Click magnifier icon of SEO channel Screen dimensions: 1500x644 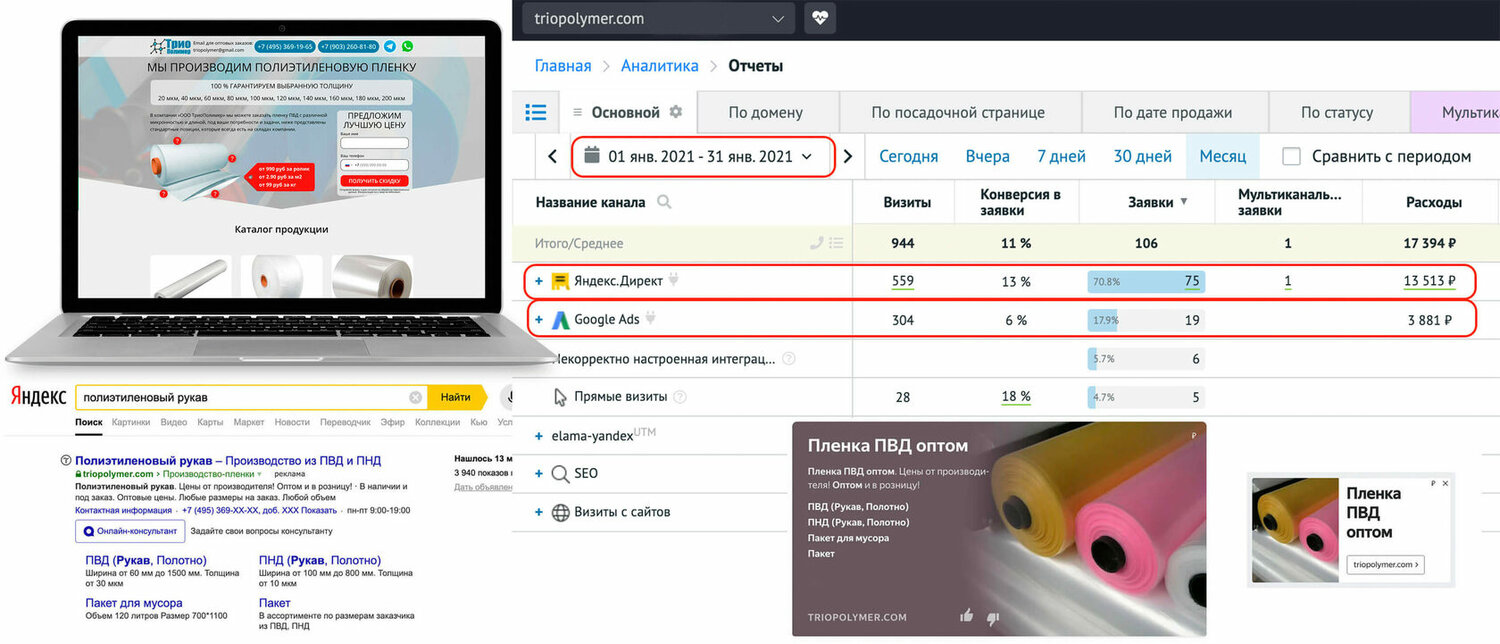(x=561, y=474)
